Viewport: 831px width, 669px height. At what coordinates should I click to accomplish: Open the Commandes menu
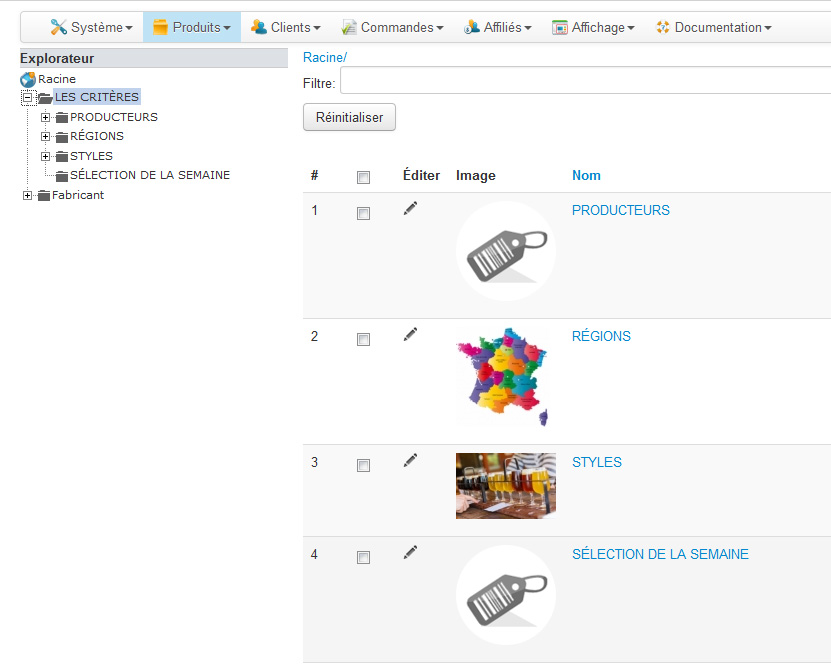tap(392, 27)
